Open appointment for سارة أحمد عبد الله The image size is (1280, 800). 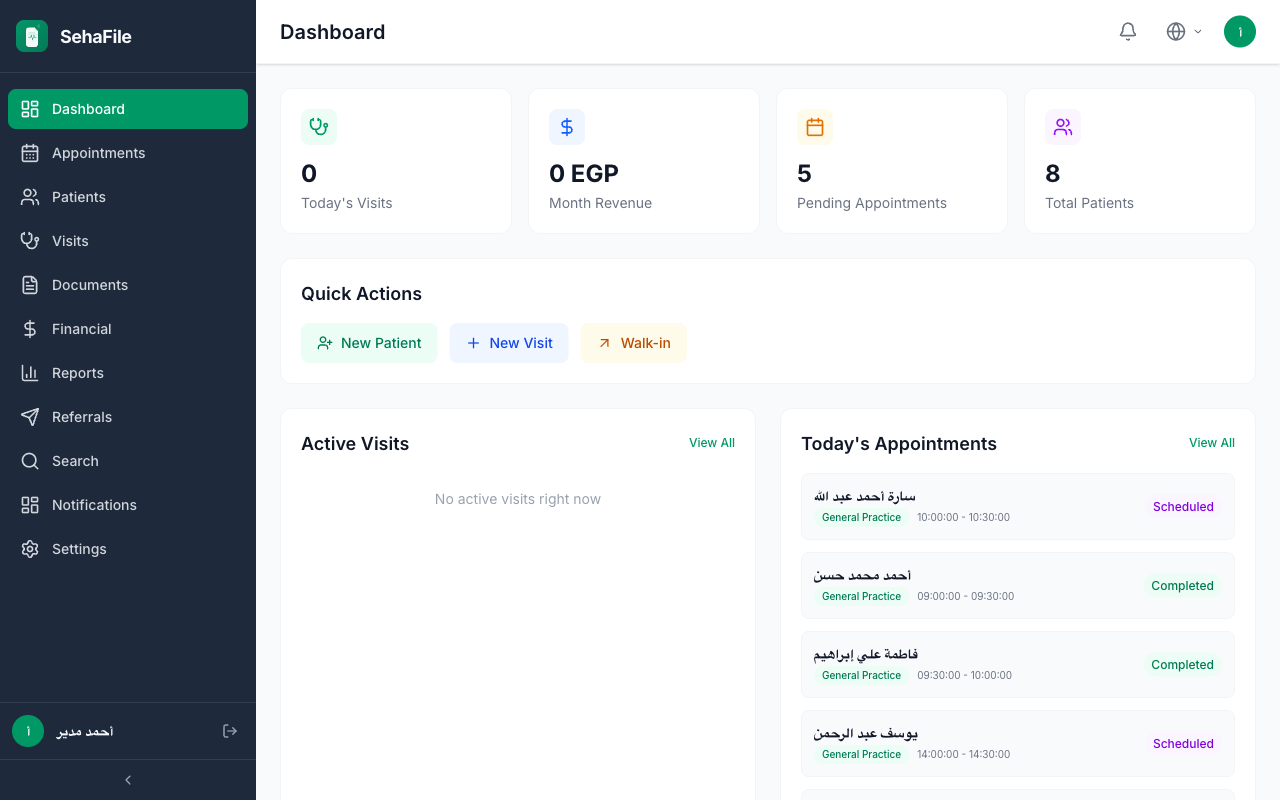1018,507
